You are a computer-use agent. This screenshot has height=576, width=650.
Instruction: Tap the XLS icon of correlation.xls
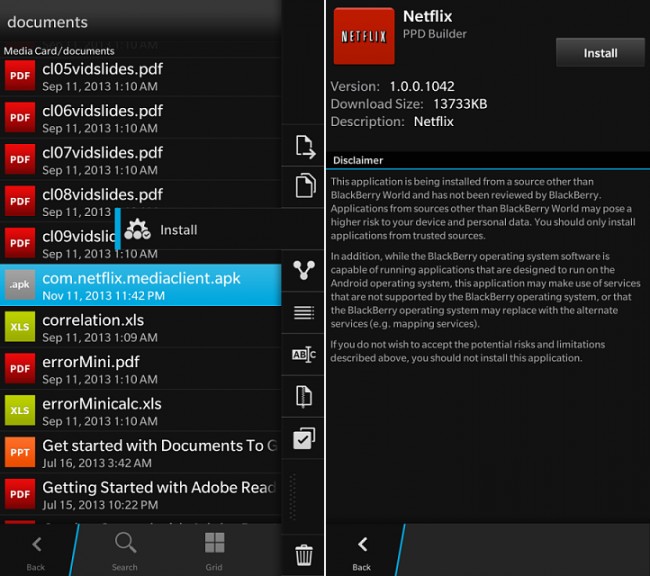(x=20, y=327)
